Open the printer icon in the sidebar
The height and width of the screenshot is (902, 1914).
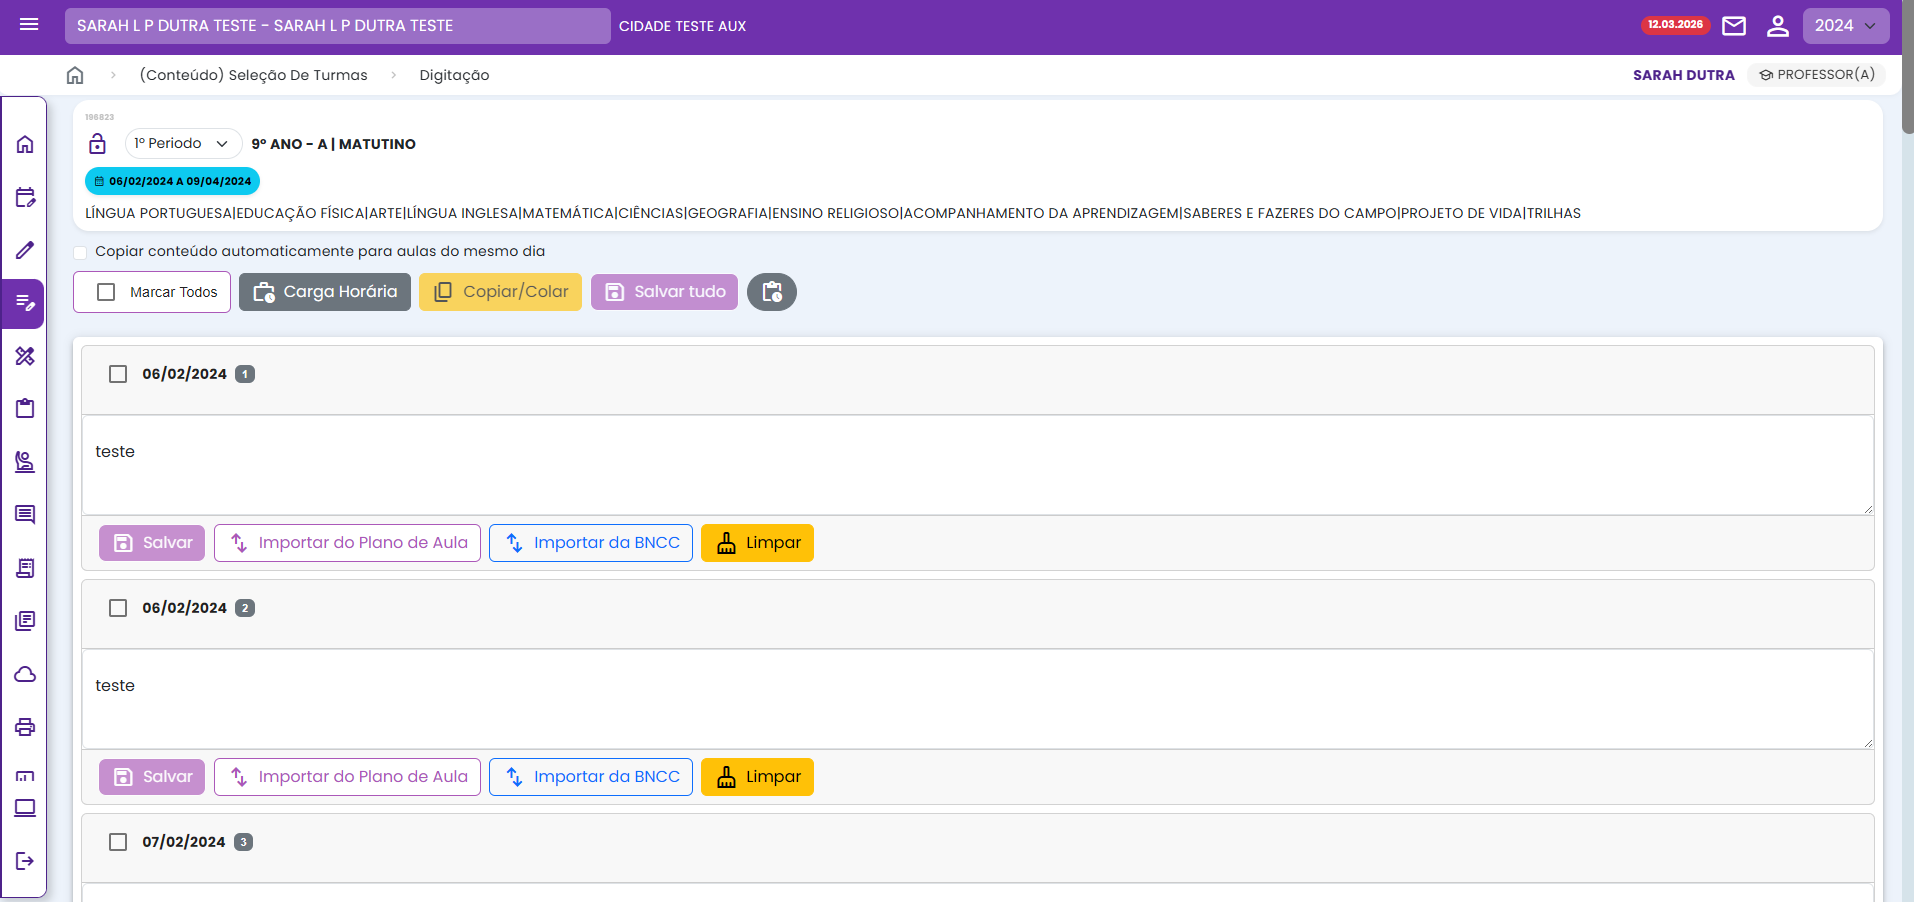25,727
